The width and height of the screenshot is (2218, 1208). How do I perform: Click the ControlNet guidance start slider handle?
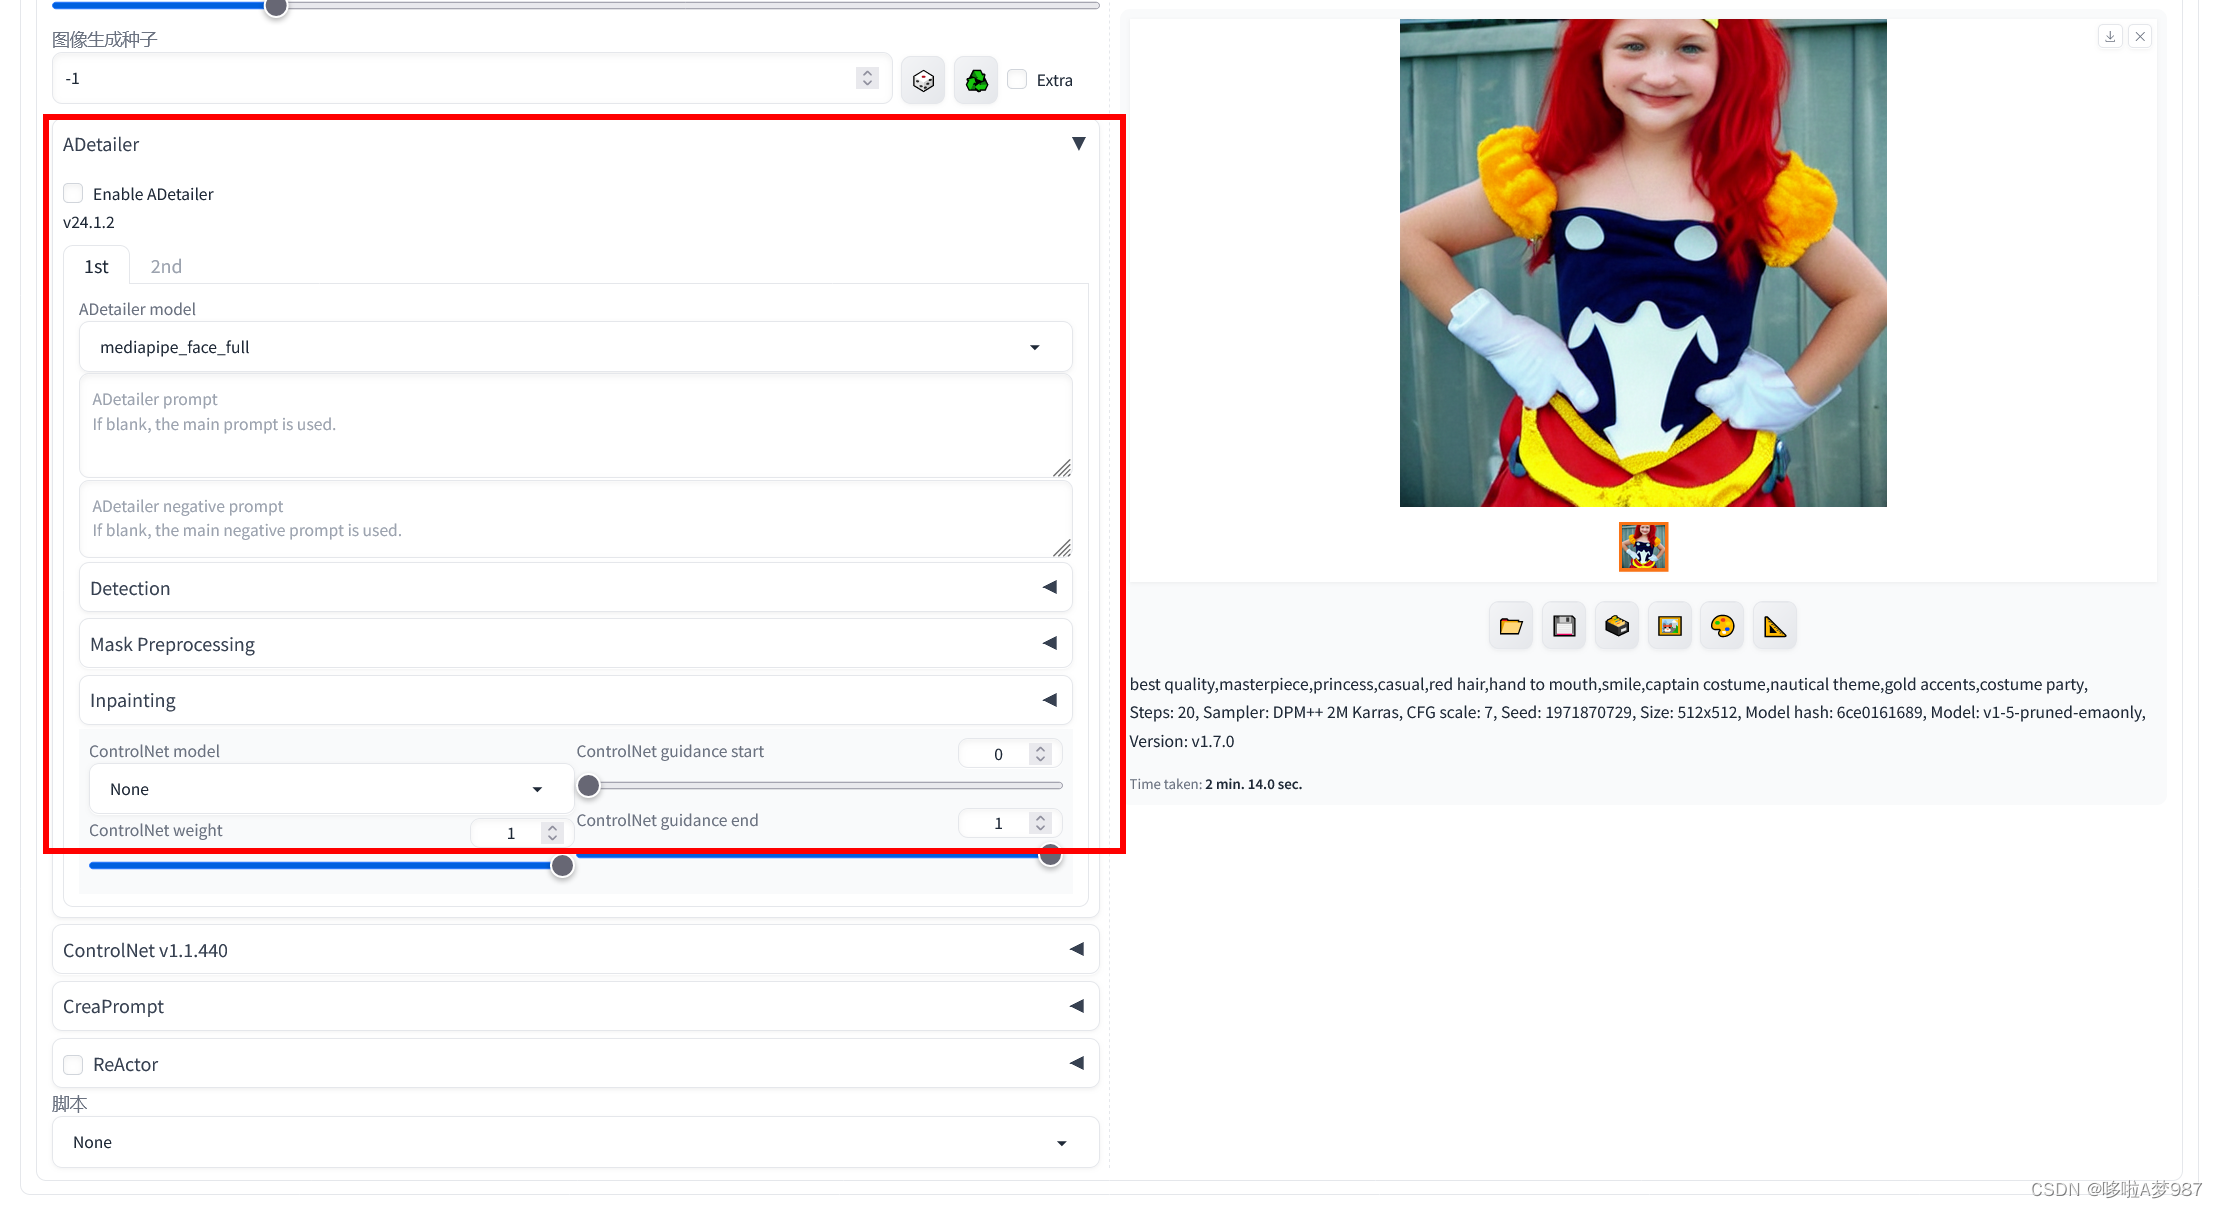click(589, 786)
